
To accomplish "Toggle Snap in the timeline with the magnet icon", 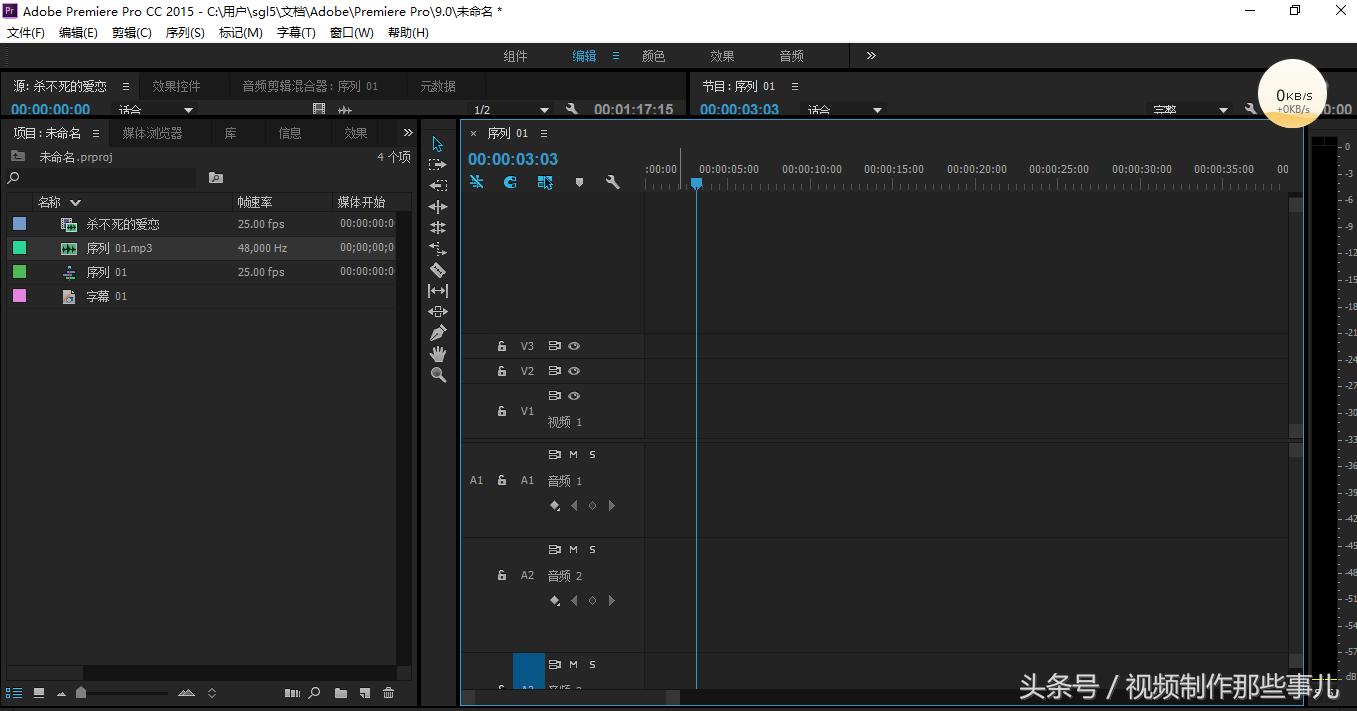I will (509, 182).
